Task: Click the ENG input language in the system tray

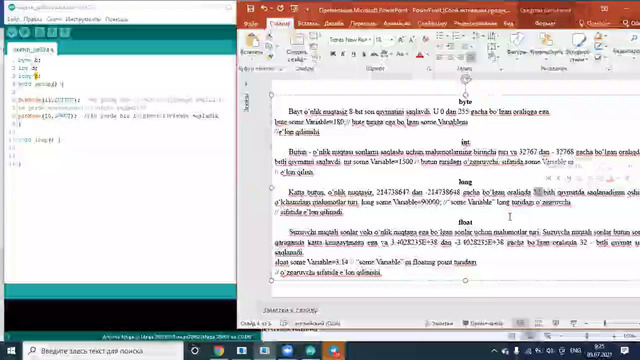Action: [x=576, y=351]
